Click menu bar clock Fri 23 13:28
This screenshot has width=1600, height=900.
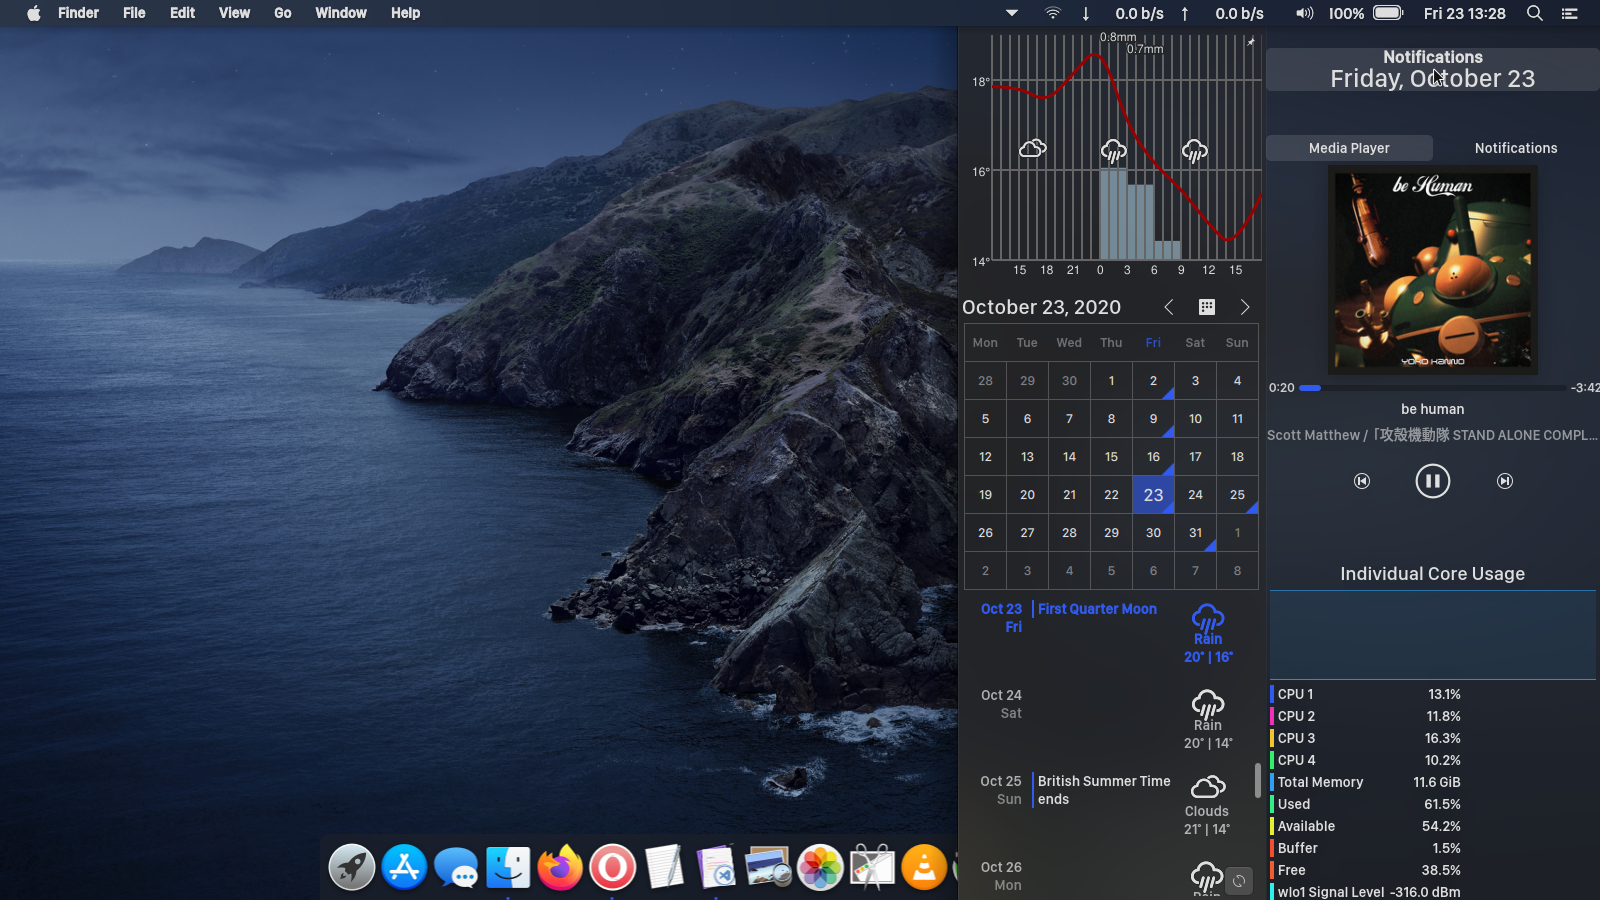click(1464, 13)
